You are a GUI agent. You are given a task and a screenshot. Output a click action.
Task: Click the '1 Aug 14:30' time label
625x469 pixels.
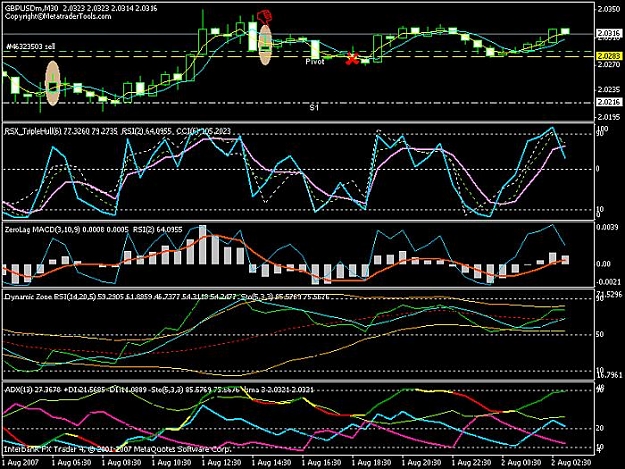(x=271, y=463)
